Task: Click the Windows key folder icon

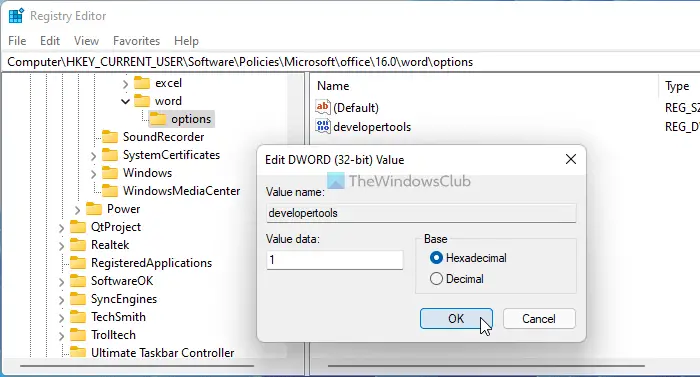Action: click(110, 173)
